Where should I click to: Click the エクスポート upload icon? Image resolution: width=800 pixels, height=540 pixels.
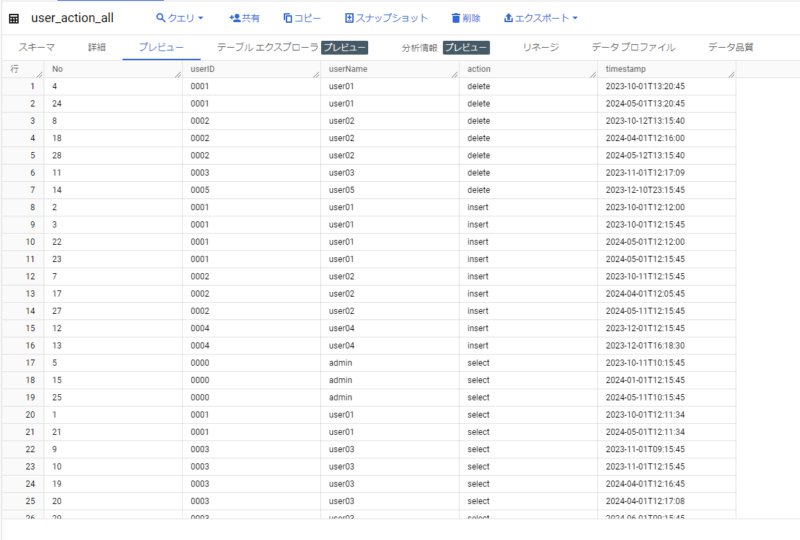(508, 18)
